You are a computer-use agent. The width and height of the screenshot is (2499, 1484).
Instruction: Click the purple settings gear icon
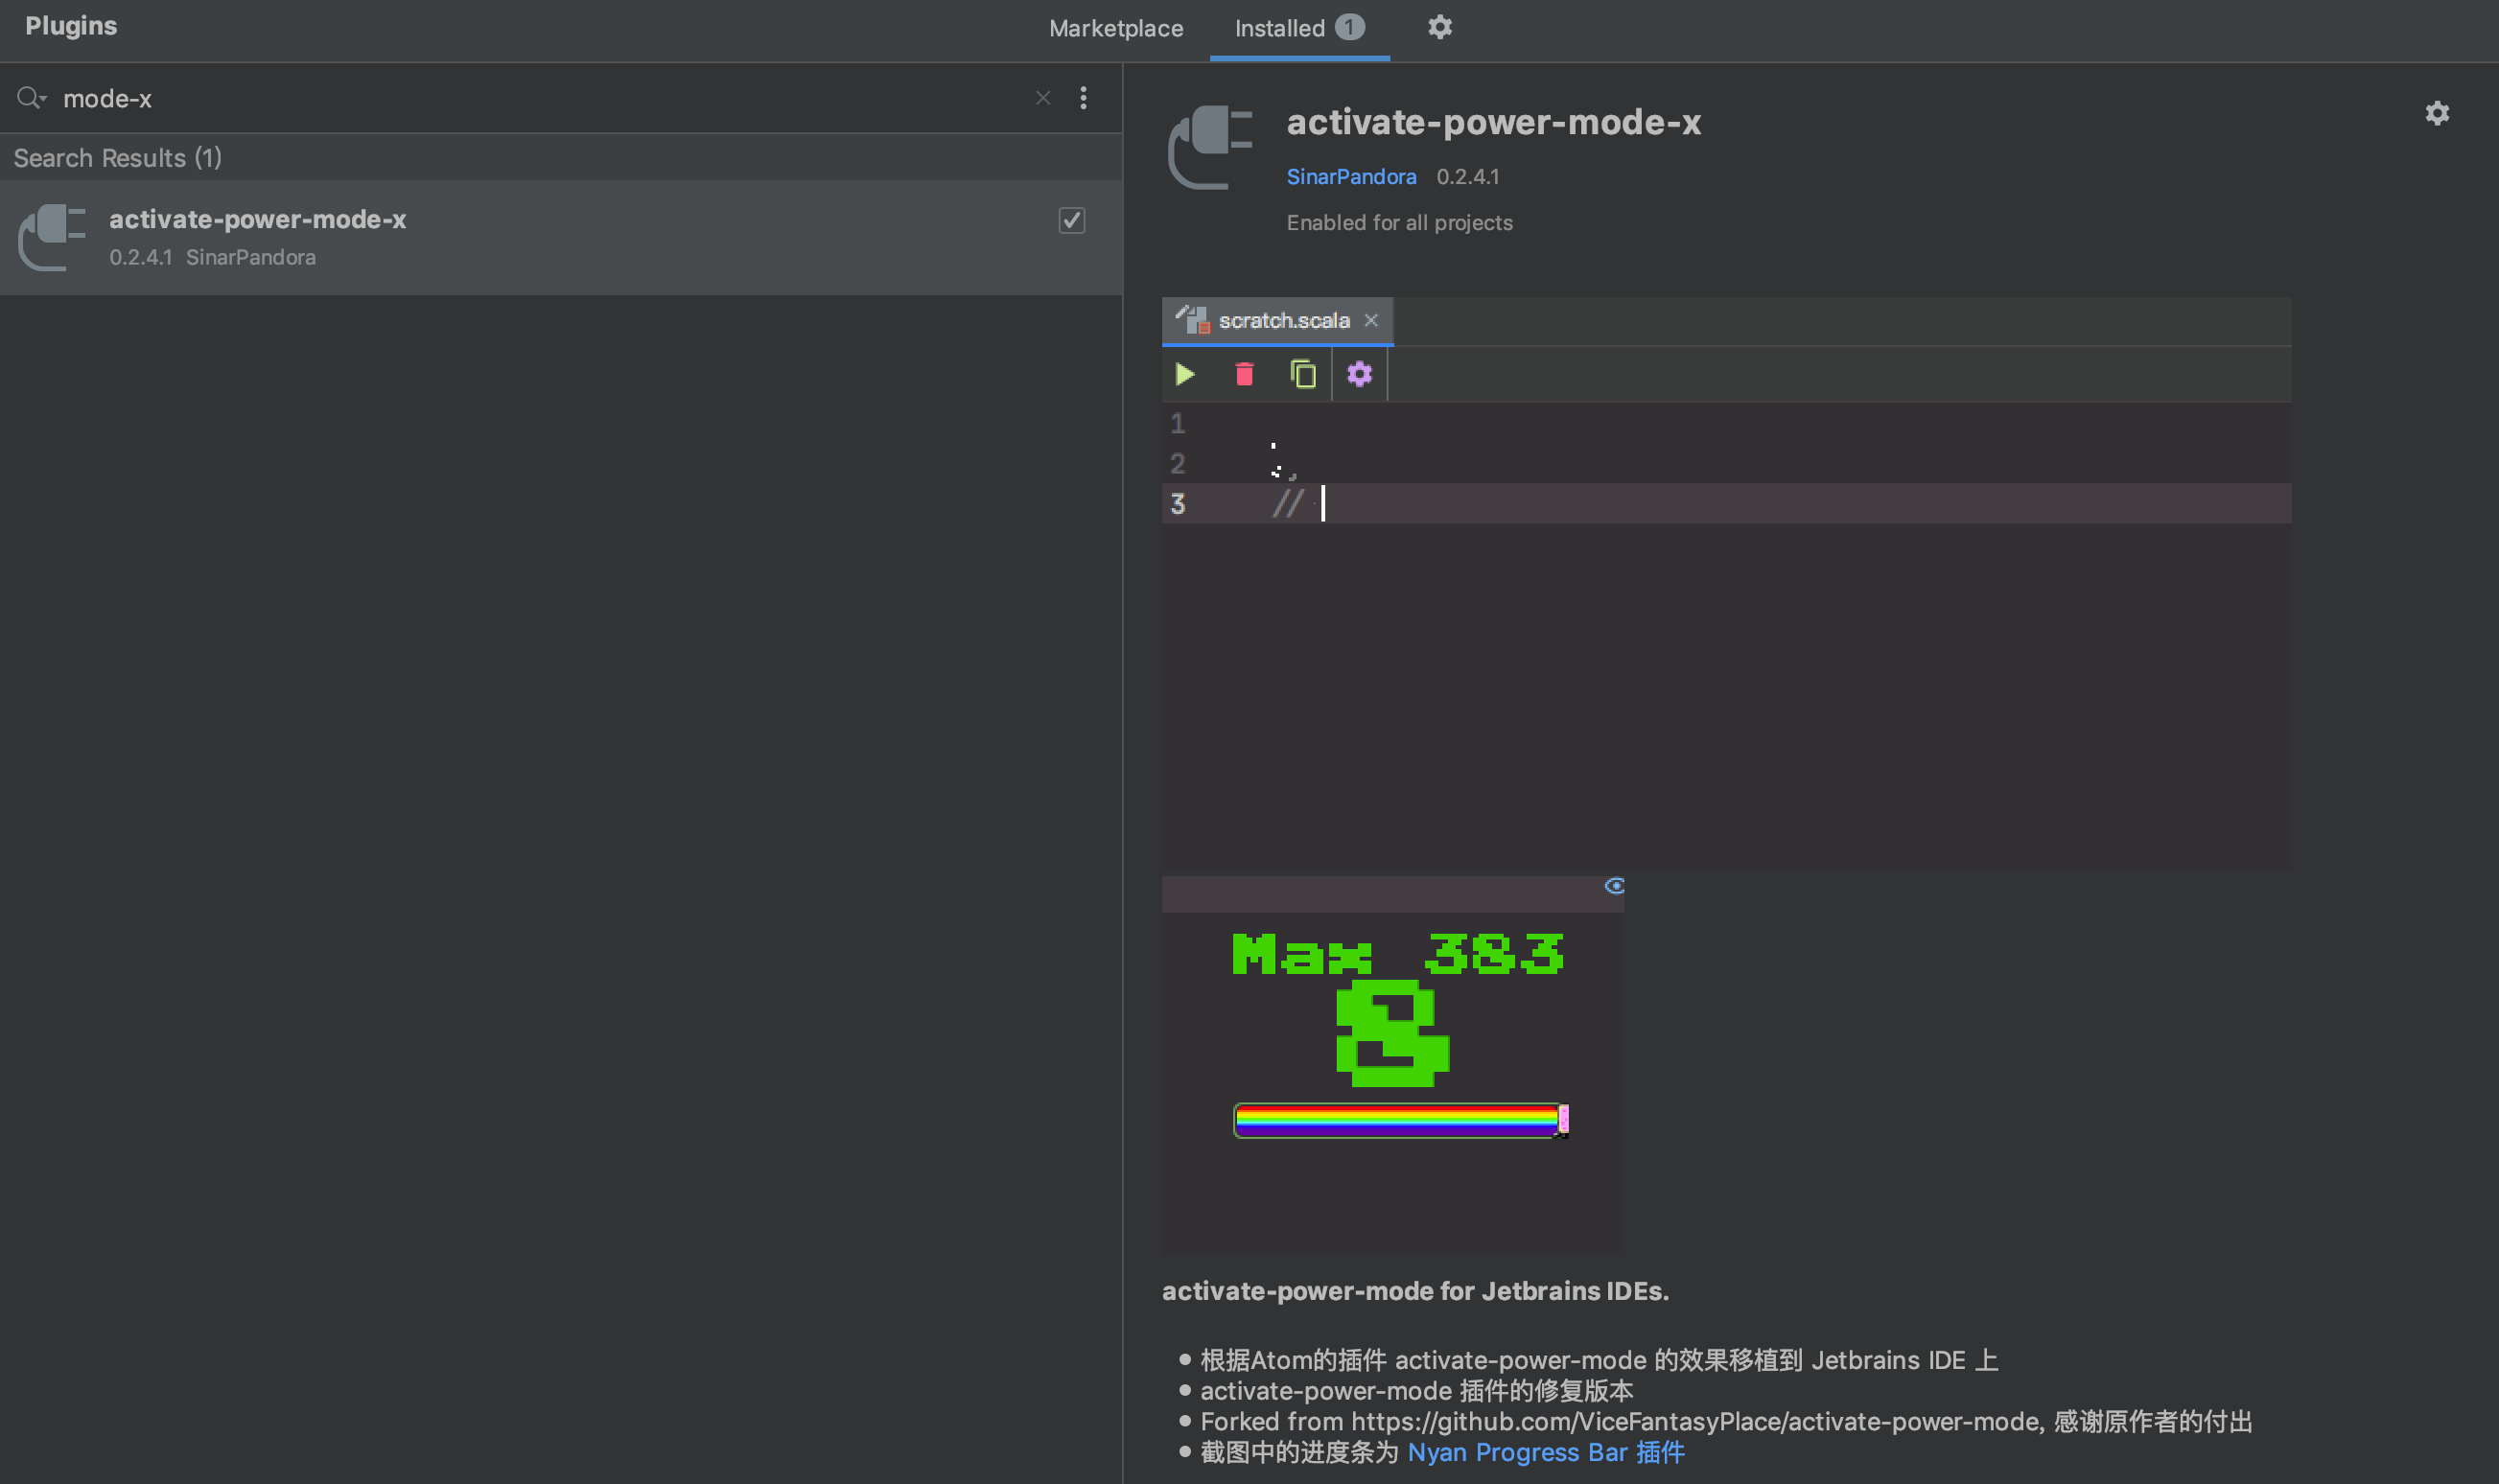click(1359, 375)
